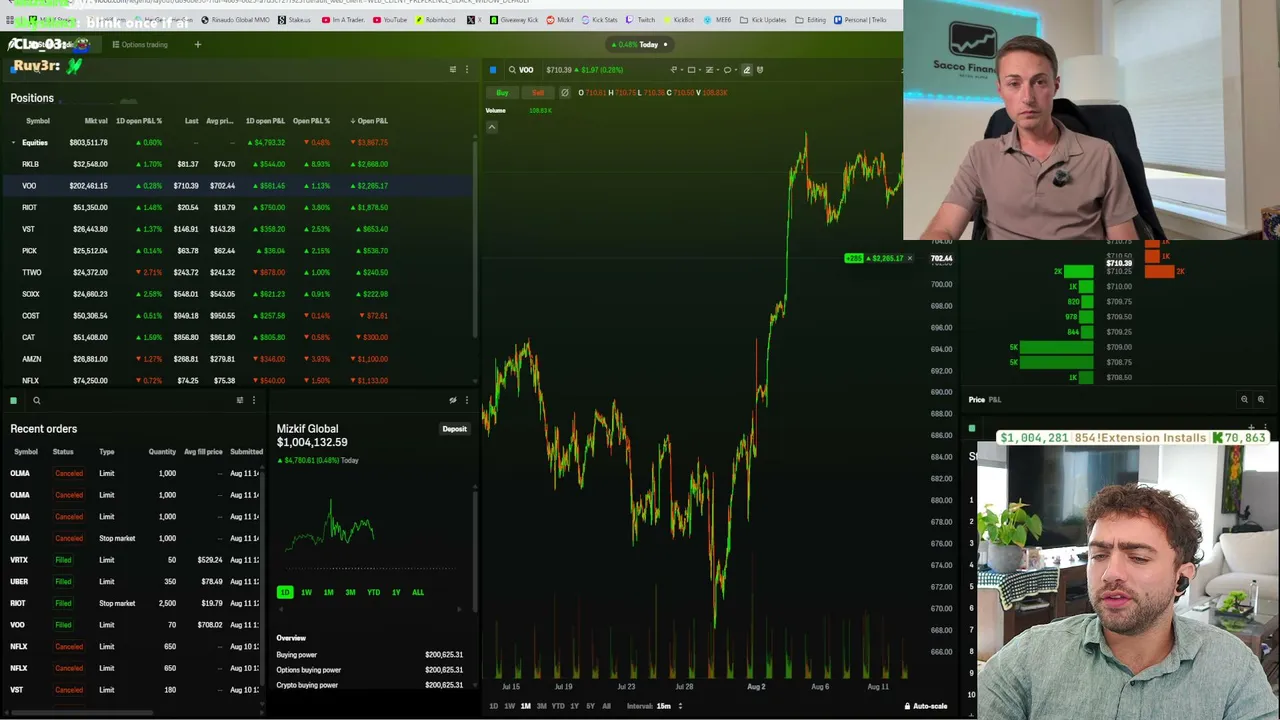Select the AMZN position row
The image size is (1280, 720).
(236, 359)
